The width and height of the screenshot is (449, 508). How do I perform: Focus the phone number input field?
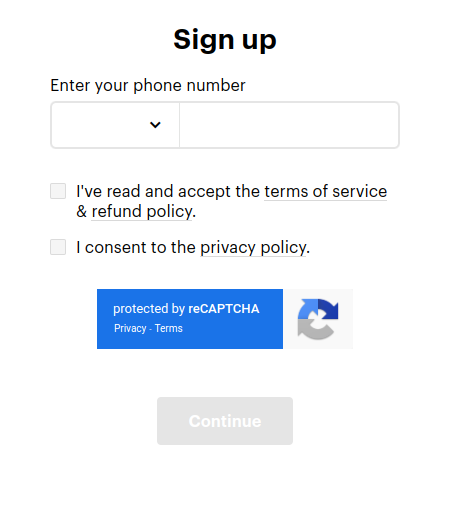pyautogui.click(x=289, y=125)
